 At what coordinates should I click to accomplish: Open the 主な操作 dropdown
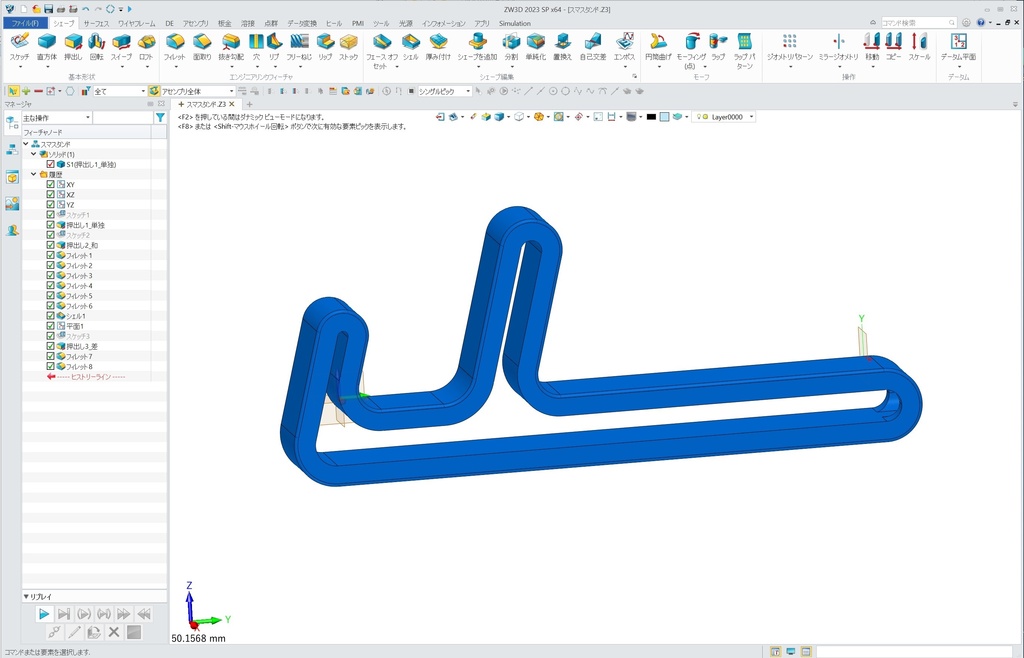point(57,118)
